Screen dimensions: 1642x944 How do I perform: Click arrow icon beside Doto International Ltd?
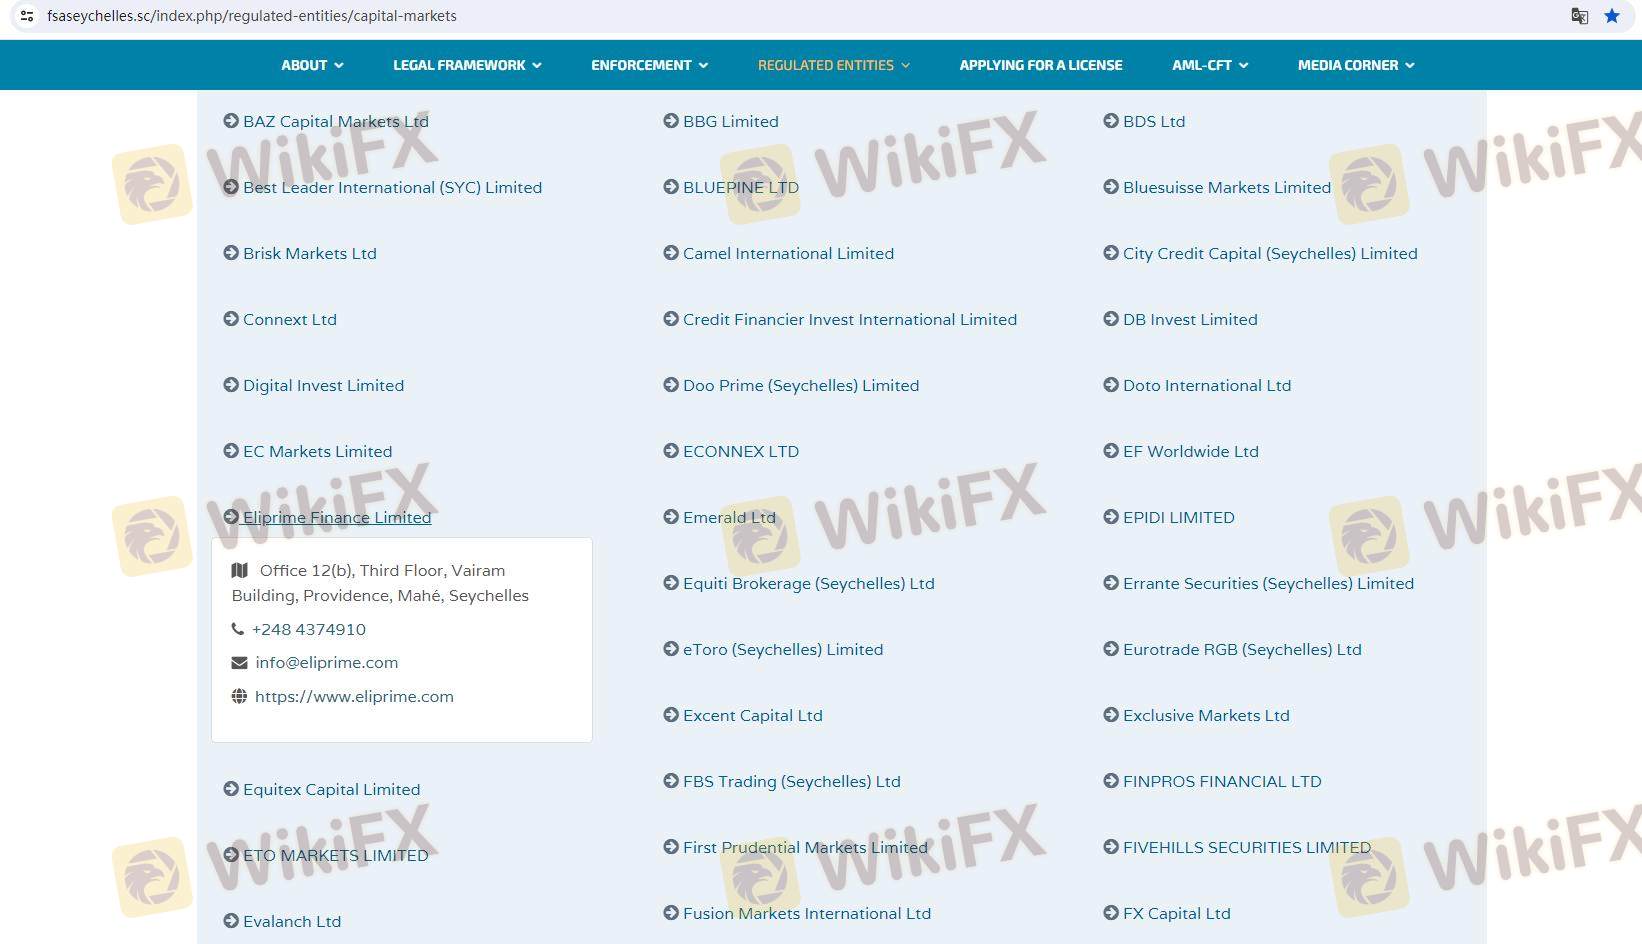pos(1111,385)
